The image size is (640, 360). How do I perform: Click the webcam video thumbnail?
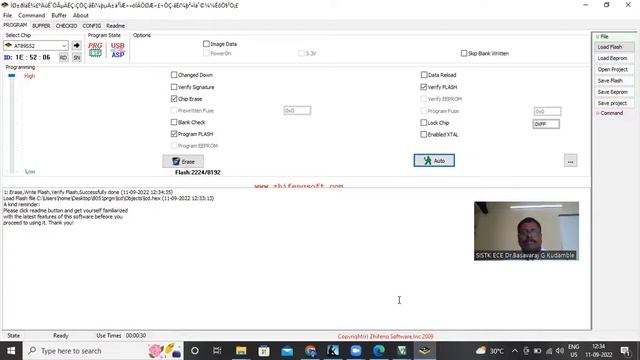(526, 231)
